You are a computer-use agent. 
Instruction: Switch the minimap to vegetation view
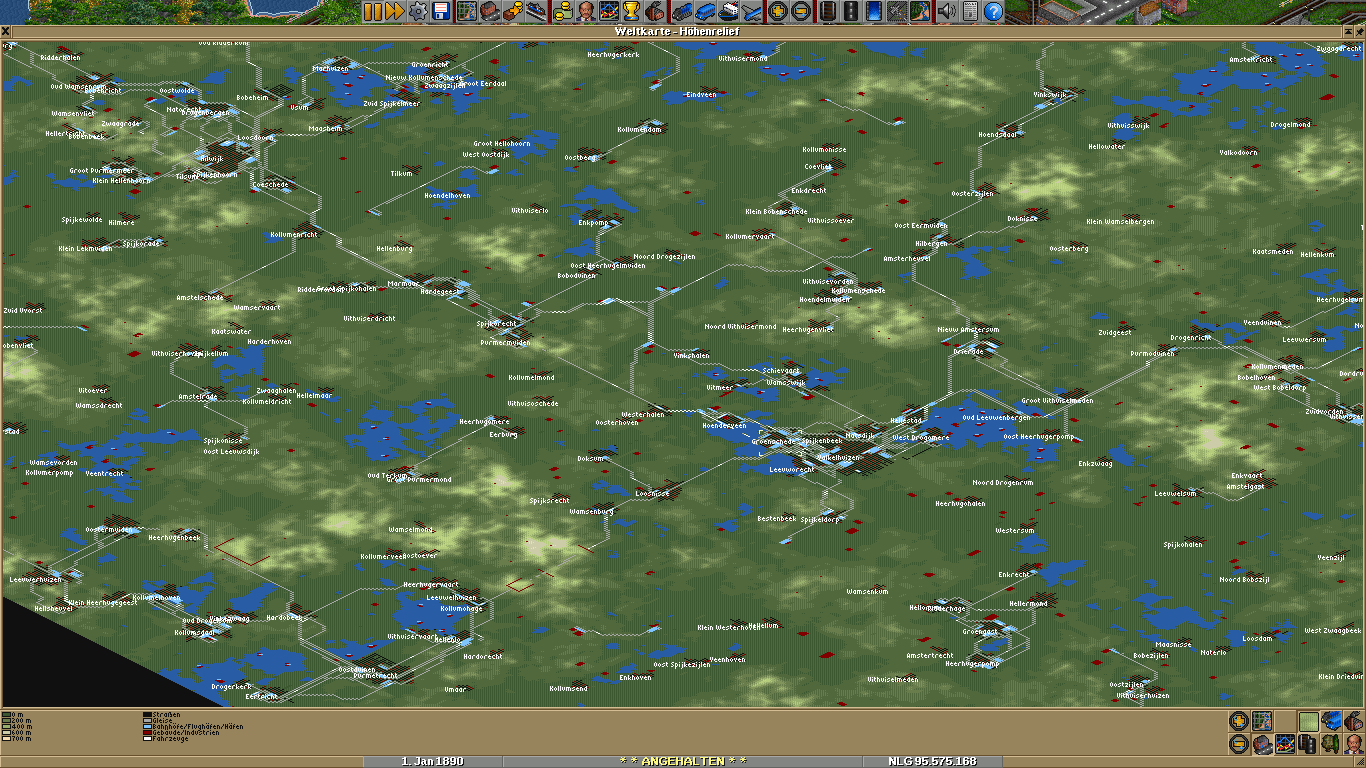pyautogui.click(x=1331, y=744)
